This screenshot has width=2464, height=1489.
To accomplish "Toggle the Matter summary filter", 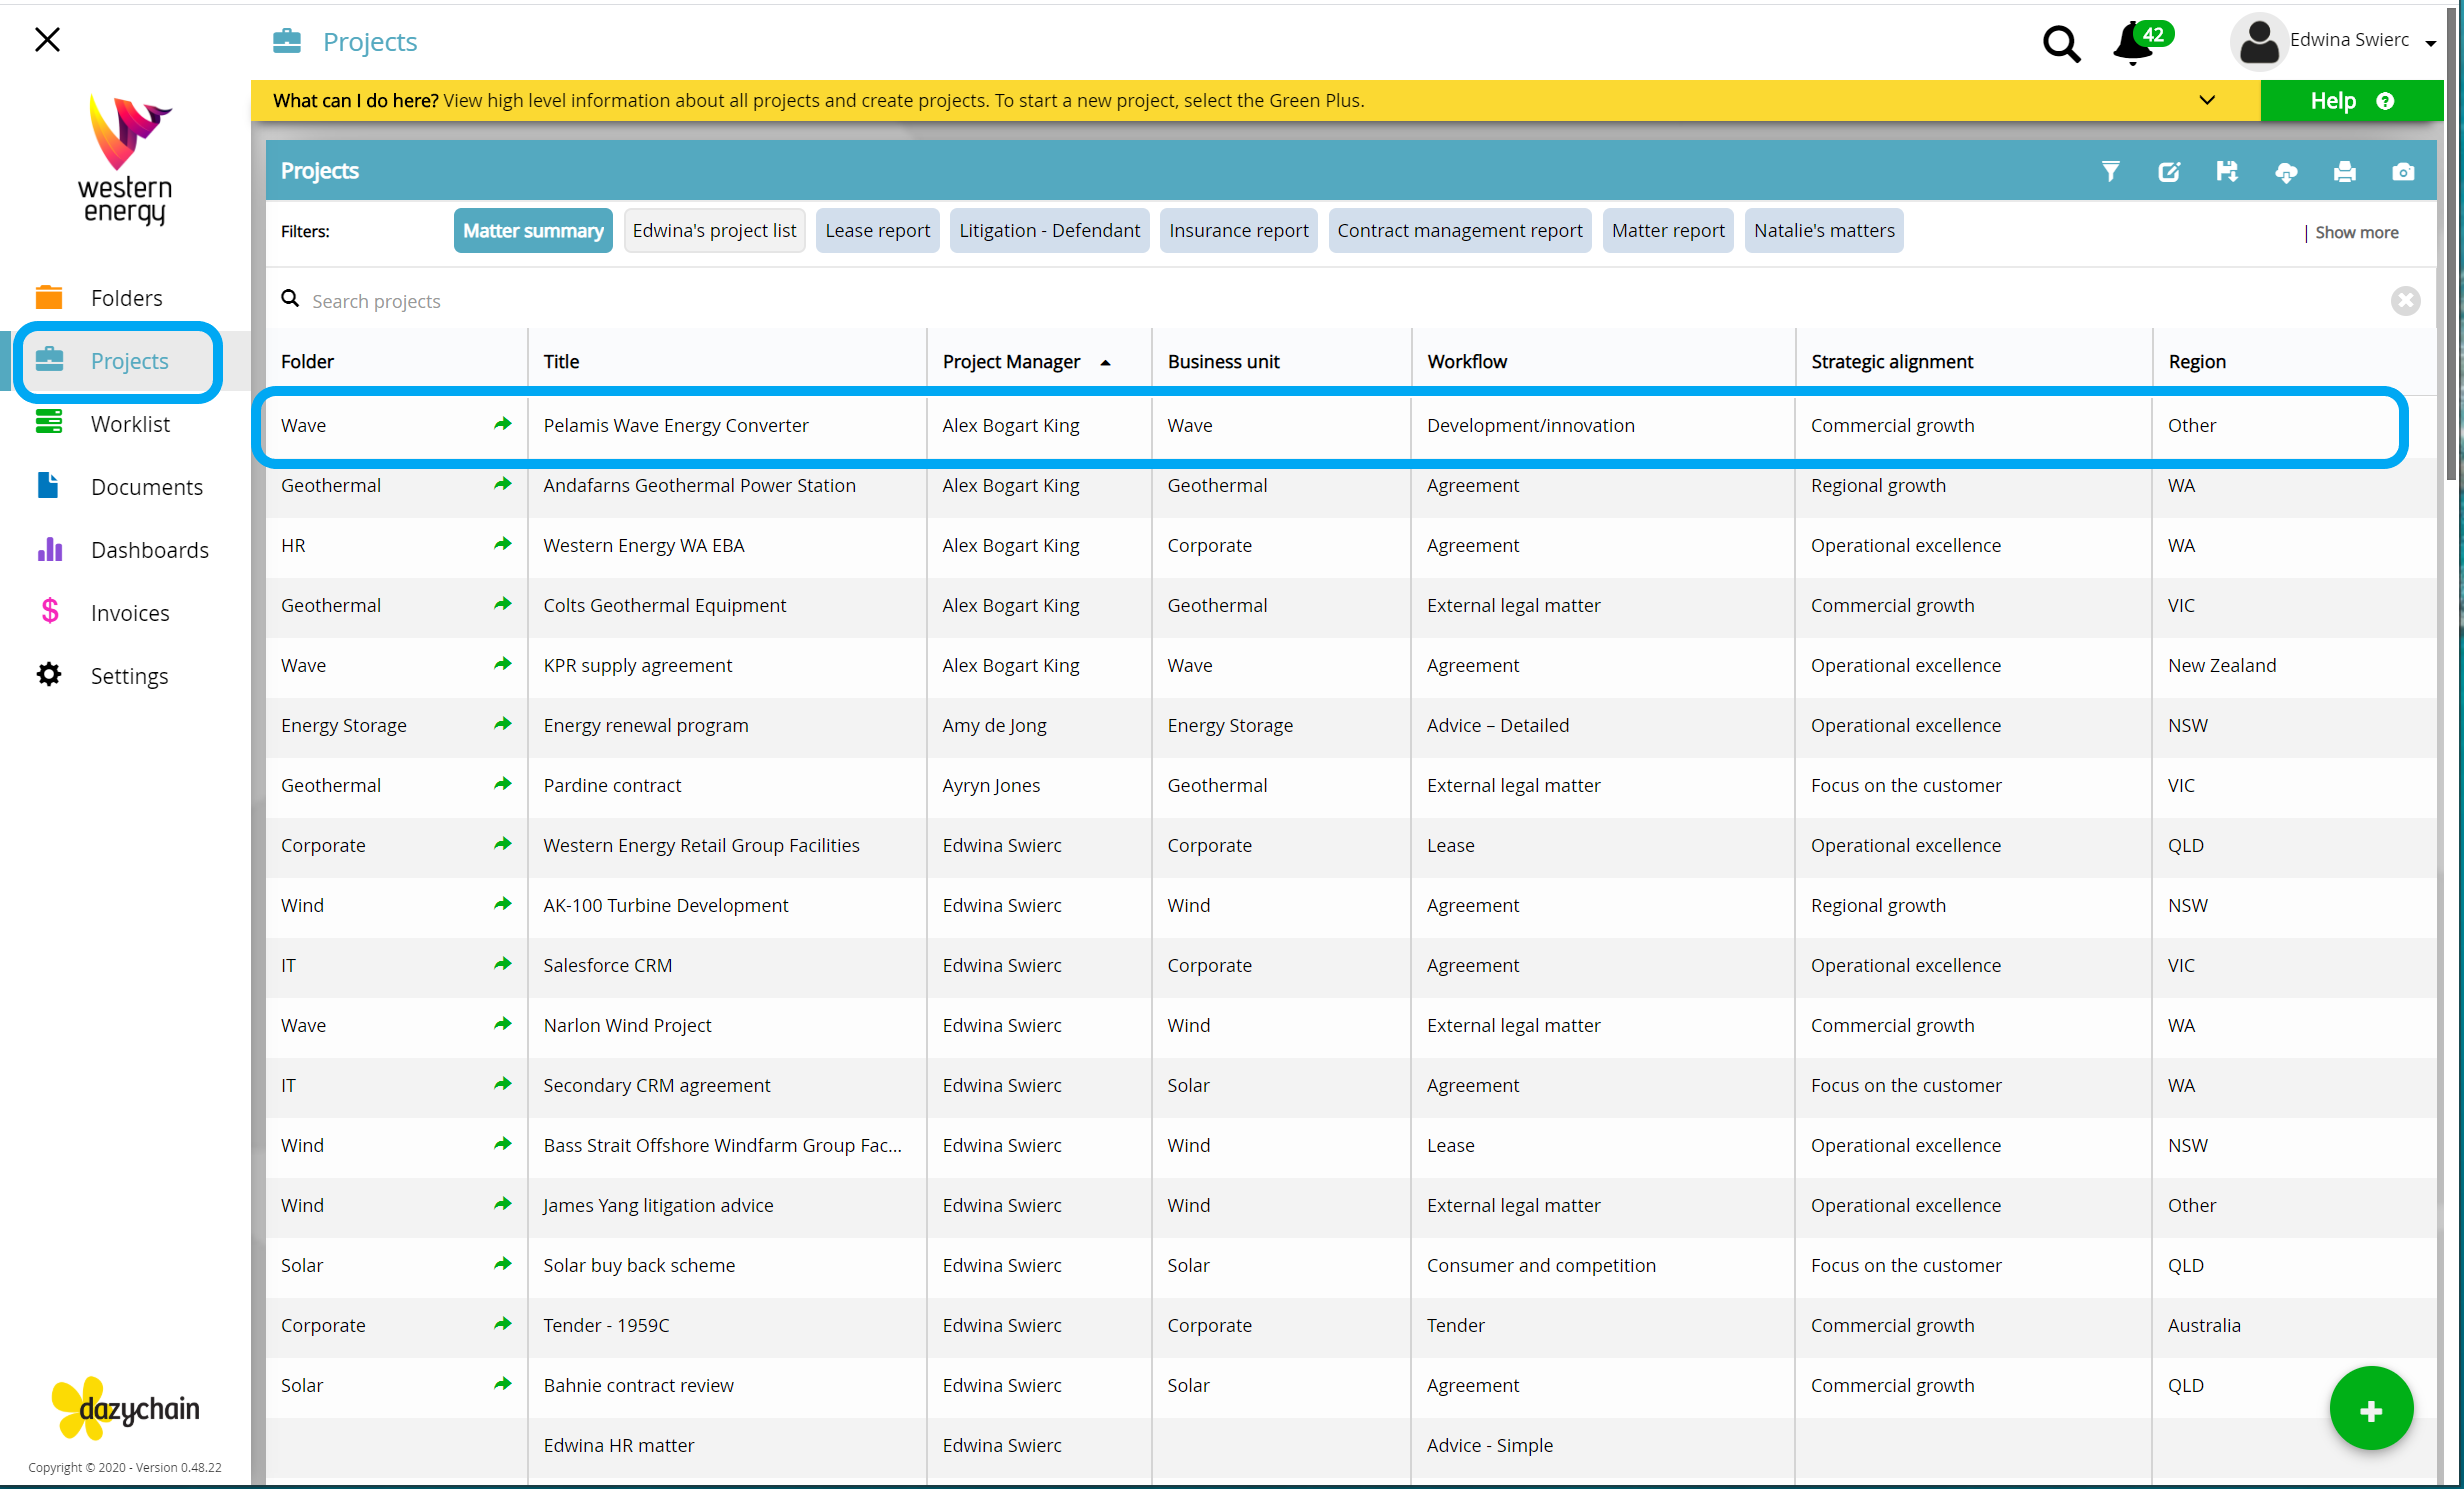I will [x=533, y=231].
